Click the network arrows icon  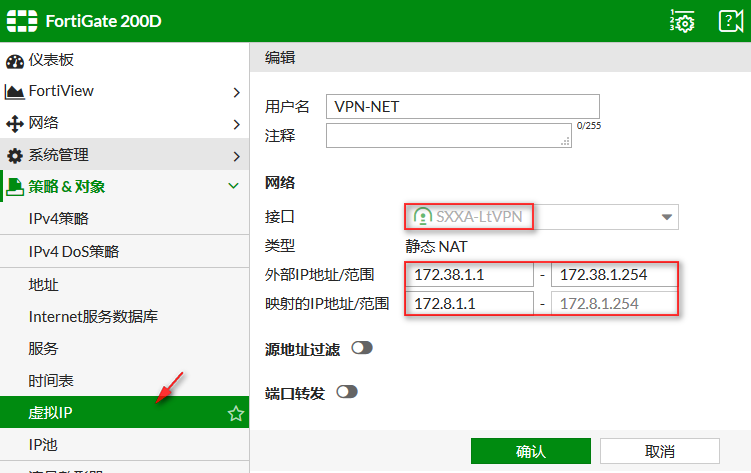point(14,124)
